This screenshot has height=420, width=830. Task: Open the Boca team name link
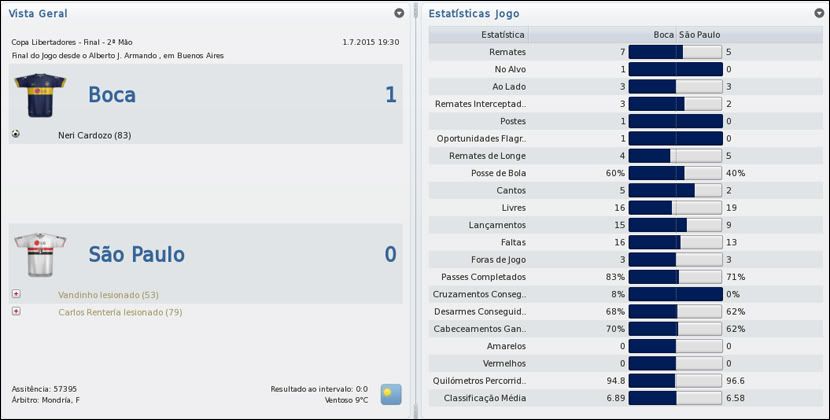pyautogui.click(x=112, y=95)
